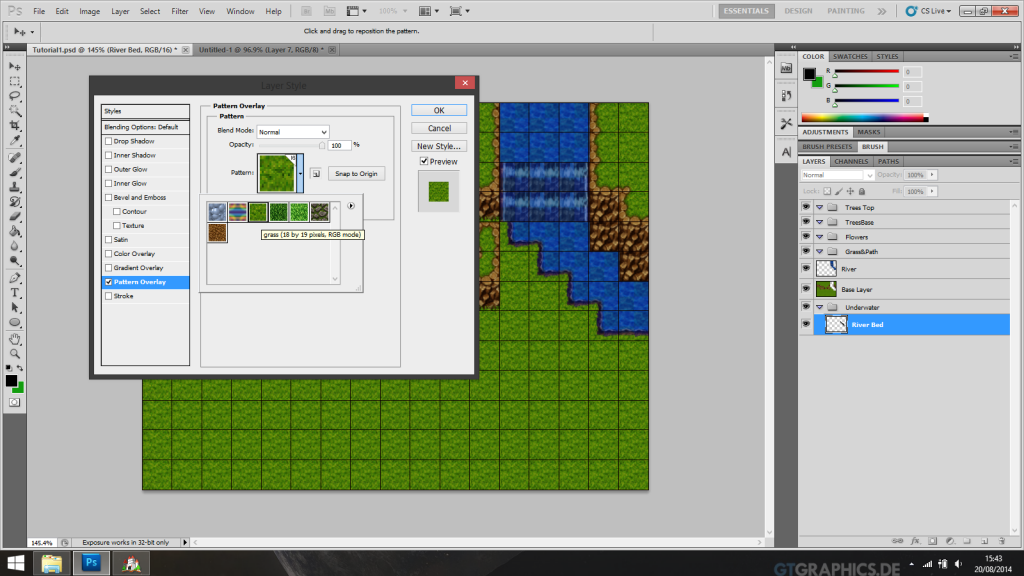Open Blending Options: Default section
This screenshot has height=576, width=1024.
(145, 127)
